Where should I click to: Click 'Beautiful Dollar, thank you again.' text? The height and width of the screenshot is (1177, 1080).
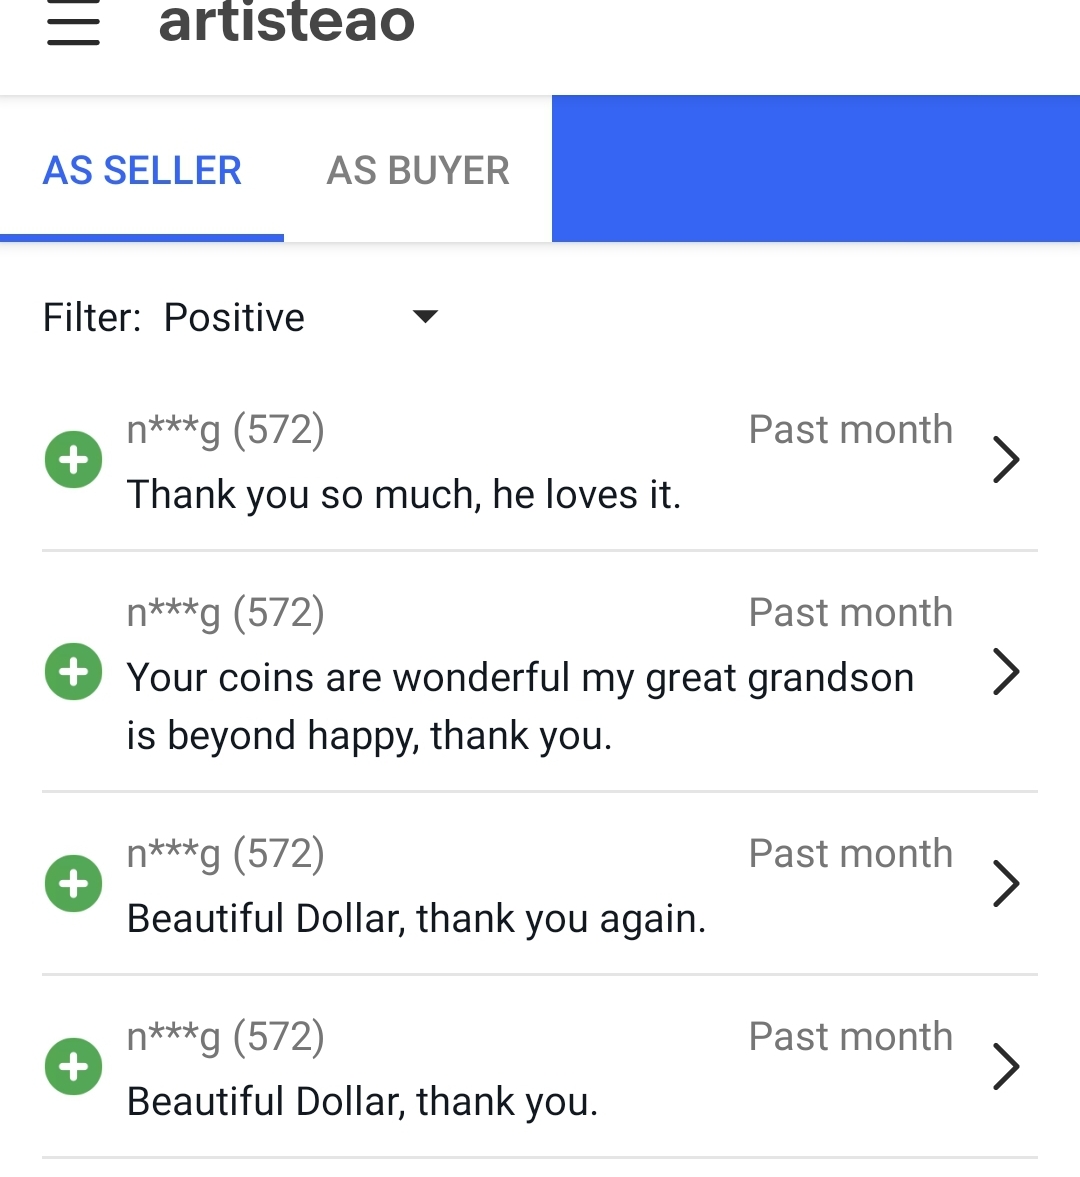click(x=417, y=919)
